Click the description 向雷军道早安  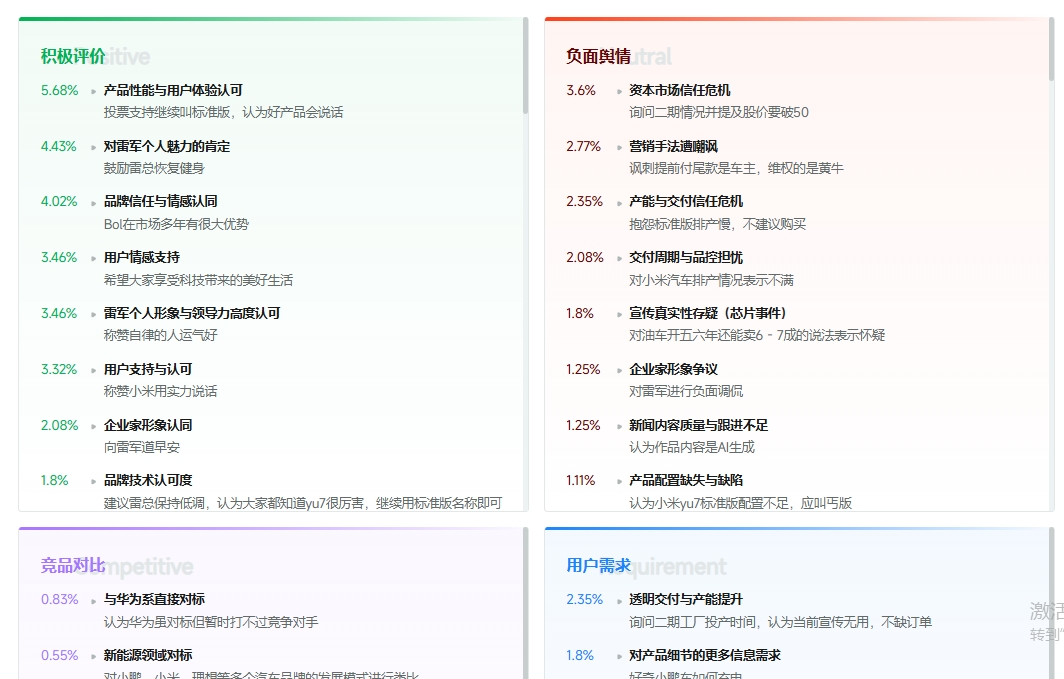(x=142, y=447)
